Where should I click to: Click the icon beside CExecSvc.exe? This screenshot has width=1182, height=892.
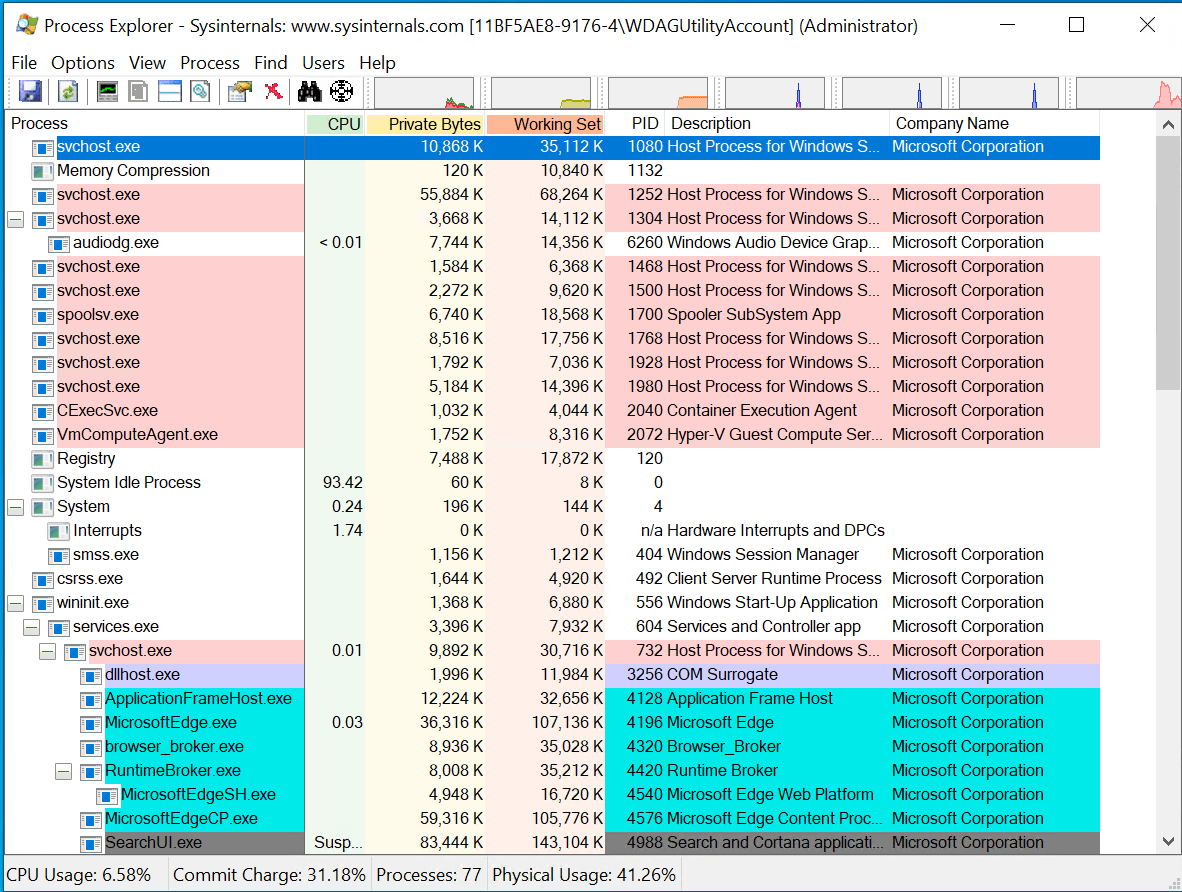(x=43, y=412)
